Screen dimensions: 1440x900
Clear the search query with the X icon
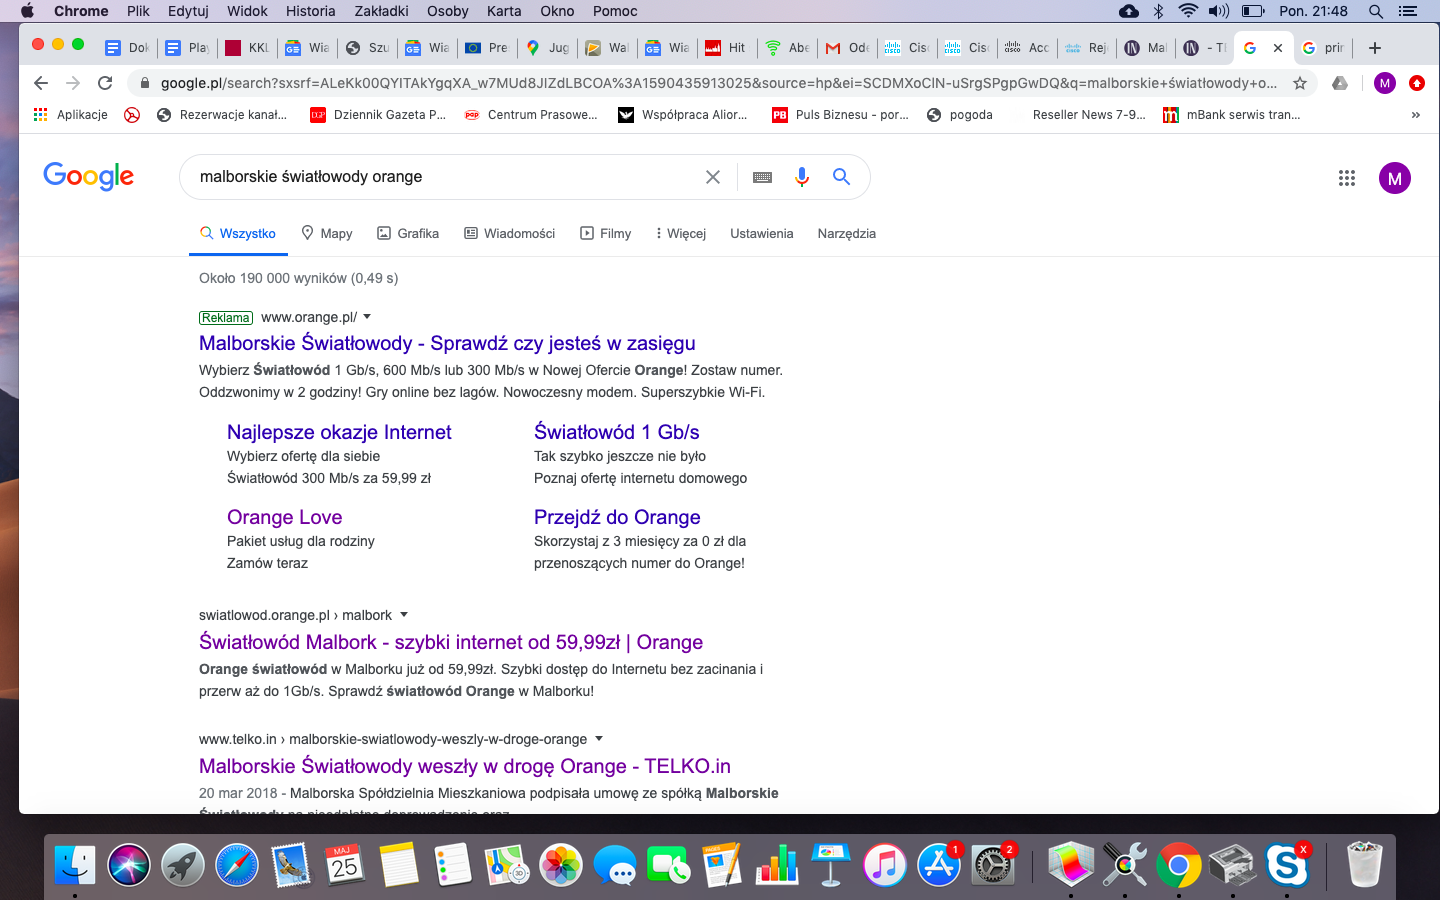point(713,177)
